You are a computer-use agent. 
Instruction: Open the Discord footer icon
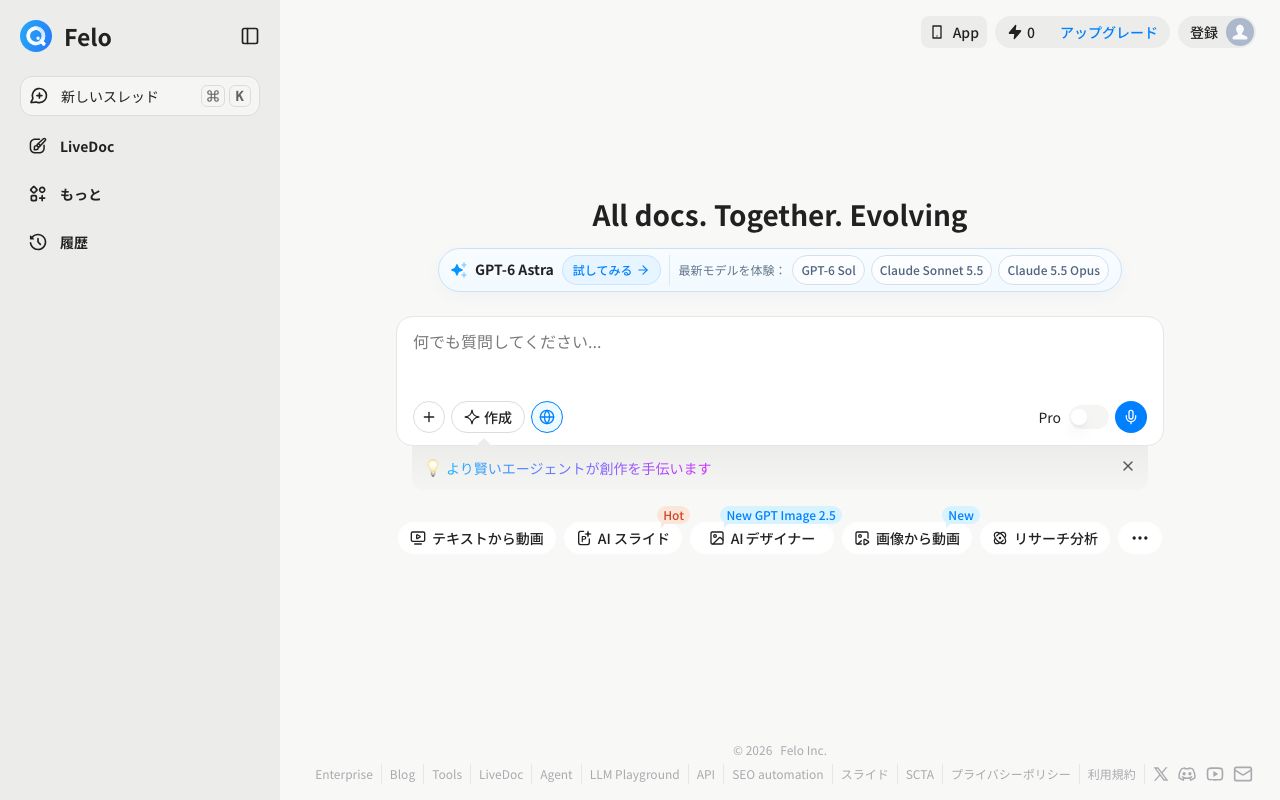pos(1187,774)
